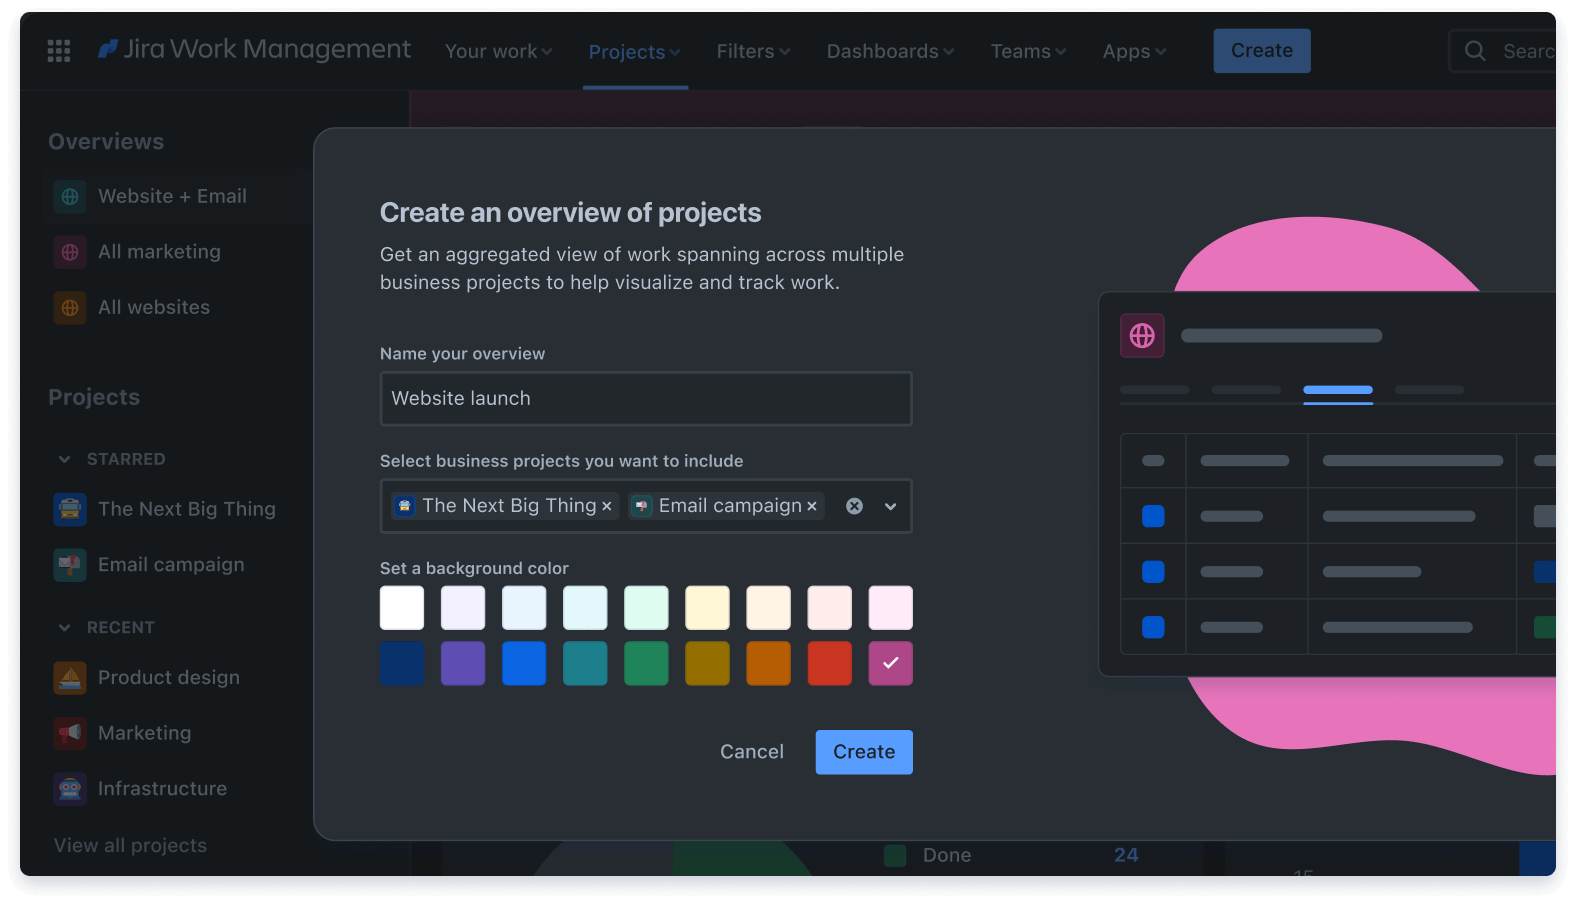
Task: Open the app switcher grid icon
Action: (x=59, y=51)
